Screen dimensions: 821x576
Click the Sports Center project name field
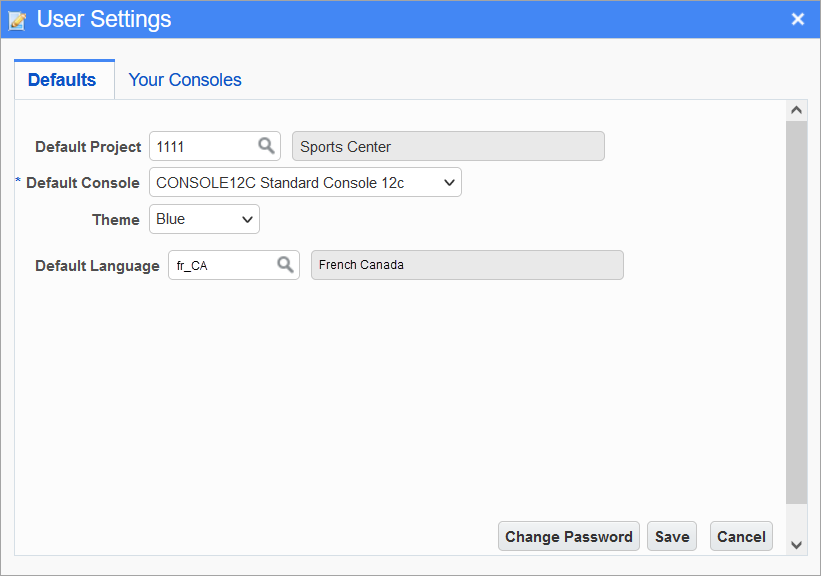[448, 146]
